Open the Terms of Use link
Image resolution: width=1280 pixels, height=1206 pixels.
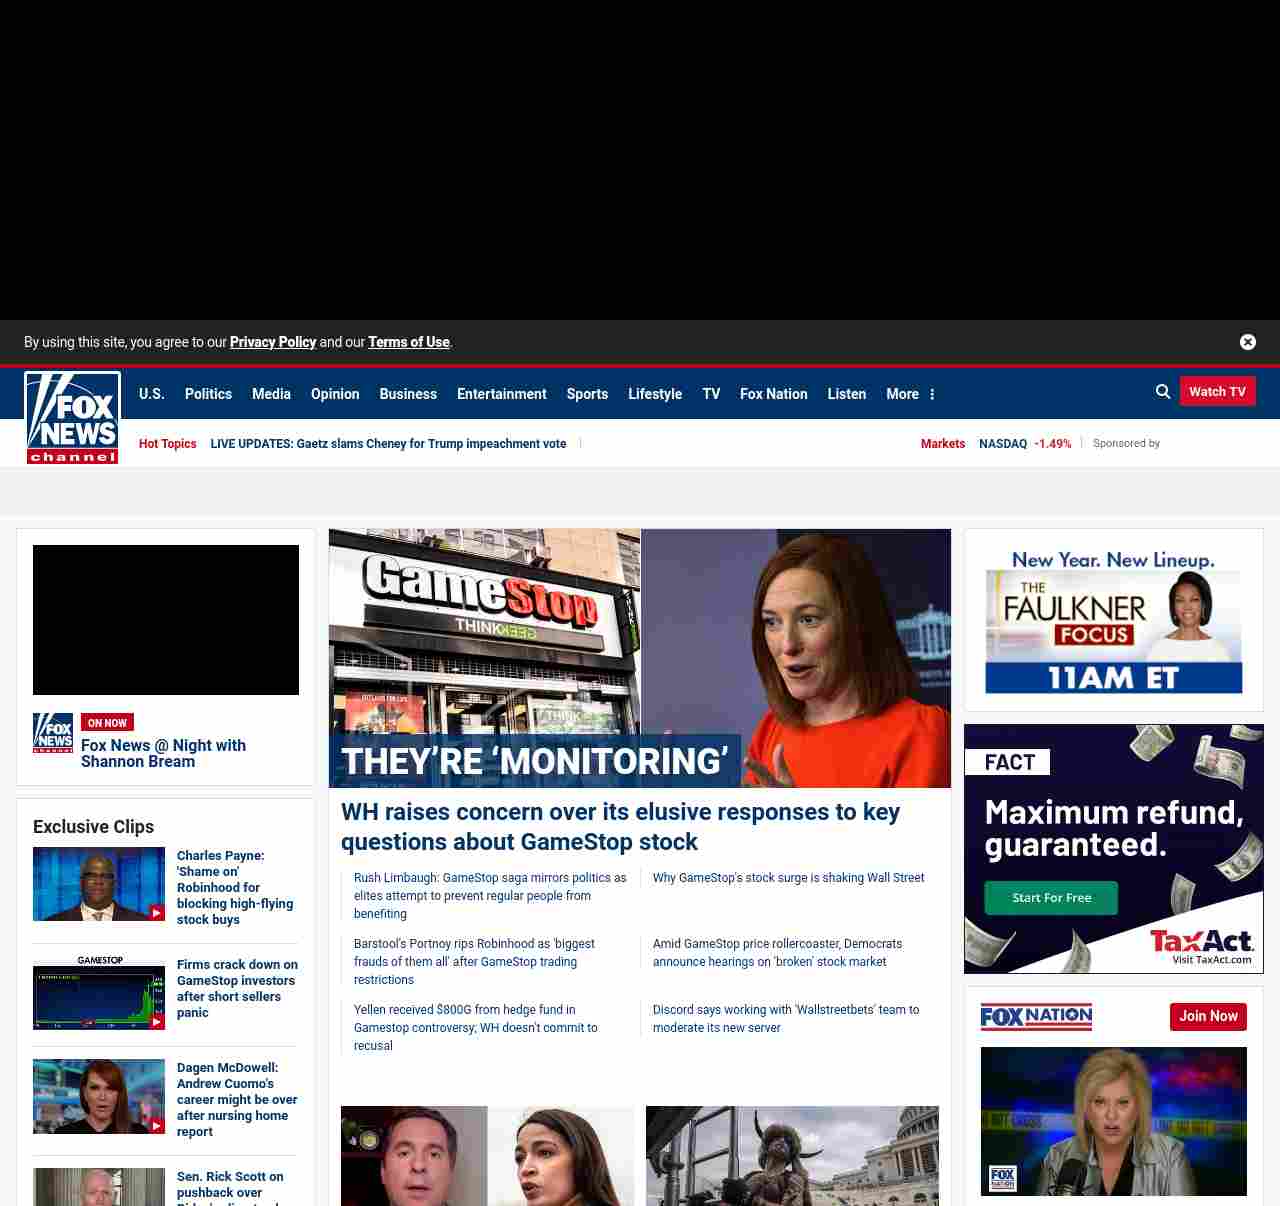click(409, 342)
